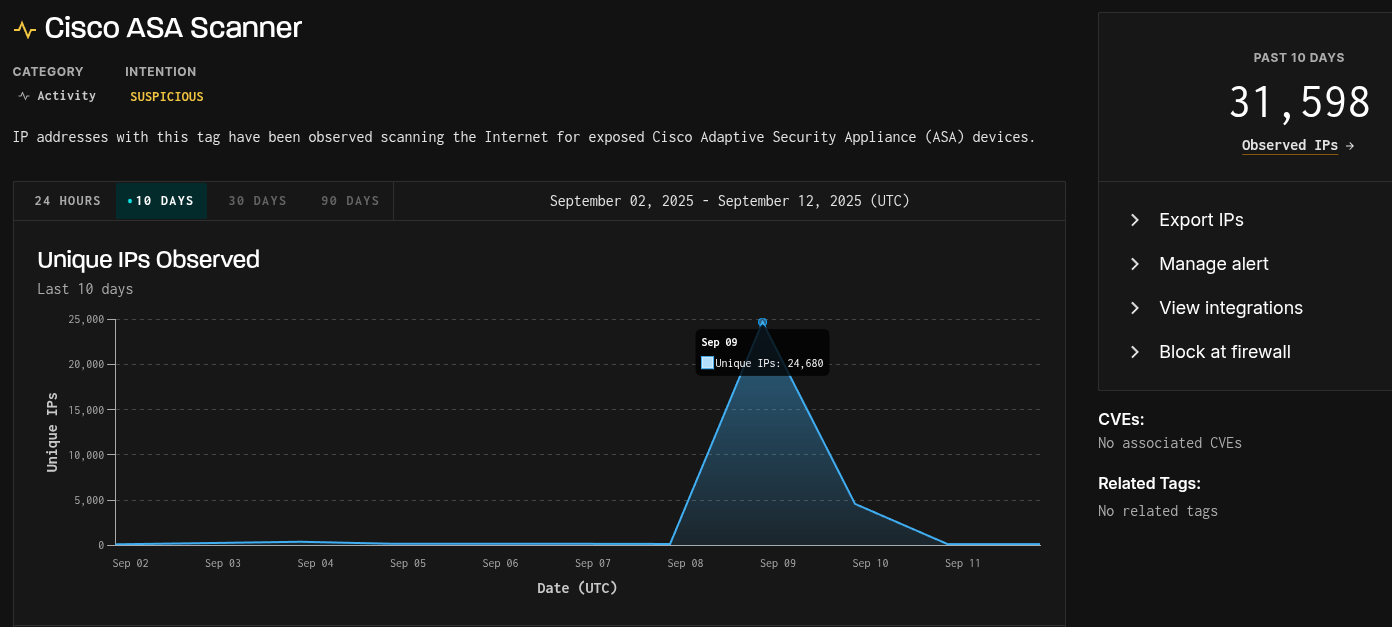Click the blue legend square in the tooltip
This screenshot has width=1392, height=627.
(x=709, y=362)
